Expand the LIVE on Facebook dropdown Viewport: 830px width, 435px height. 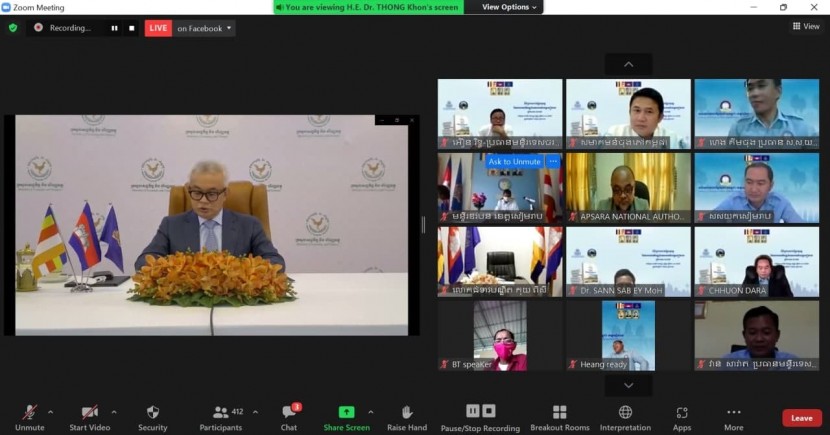[230, 28]
